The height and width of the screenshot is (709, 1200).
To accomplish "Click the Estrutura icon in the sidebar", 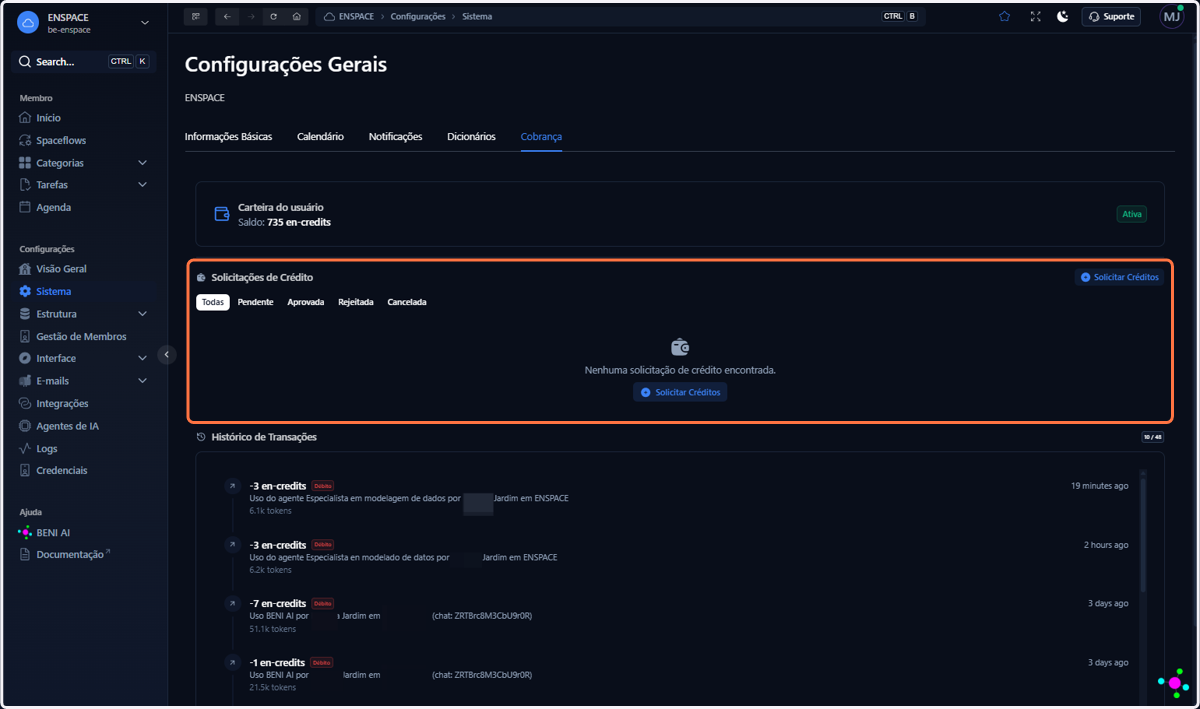I will (x=26, y=314).
